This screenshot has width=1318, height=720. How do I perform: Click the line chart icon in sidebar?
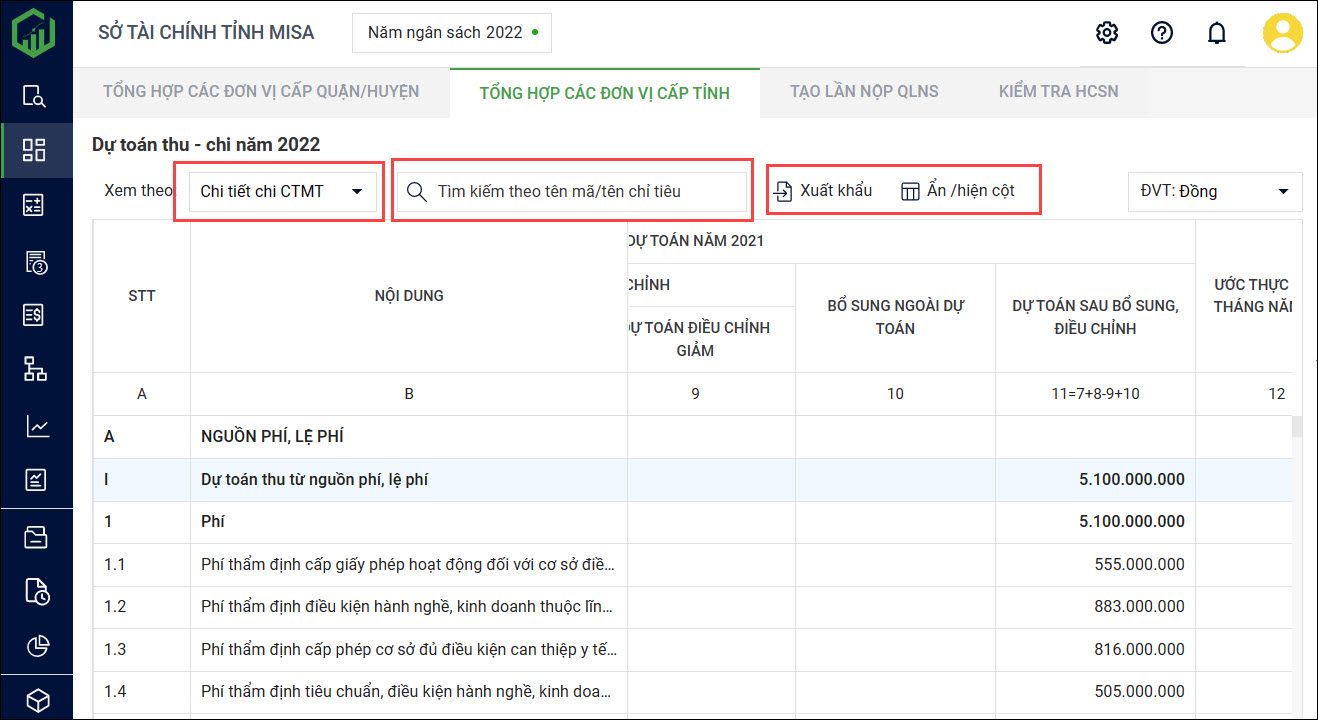click(x=35, y=427)
